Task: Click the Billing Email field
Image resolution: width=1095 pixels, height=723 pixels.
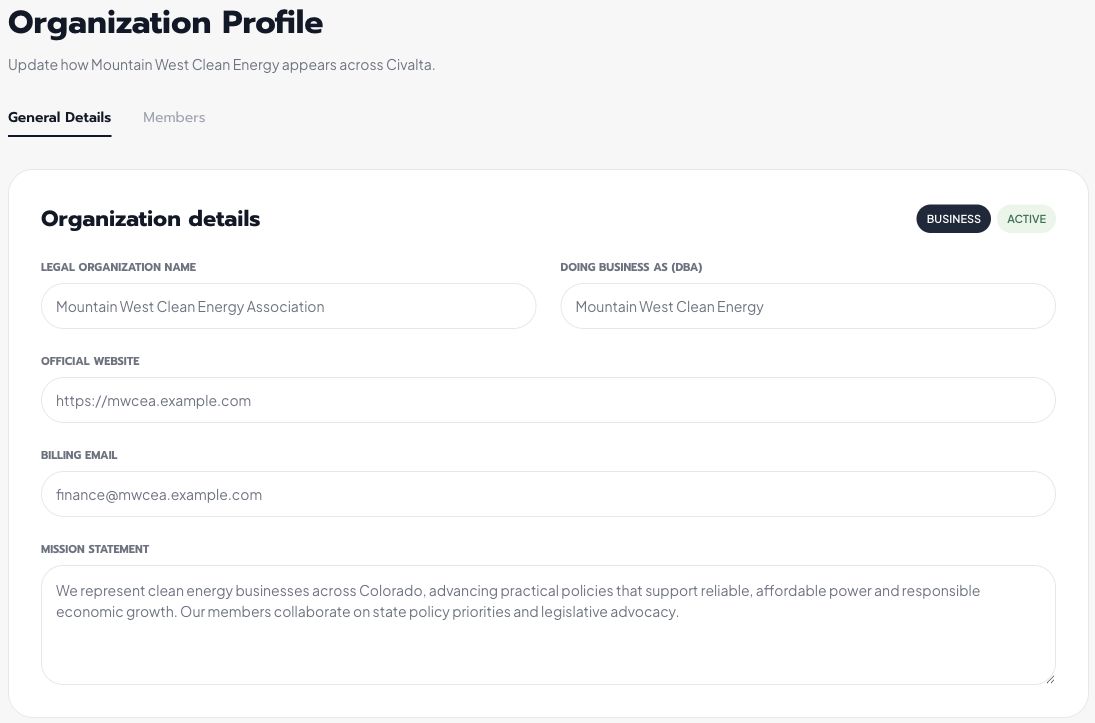Action: pos(548,495)
